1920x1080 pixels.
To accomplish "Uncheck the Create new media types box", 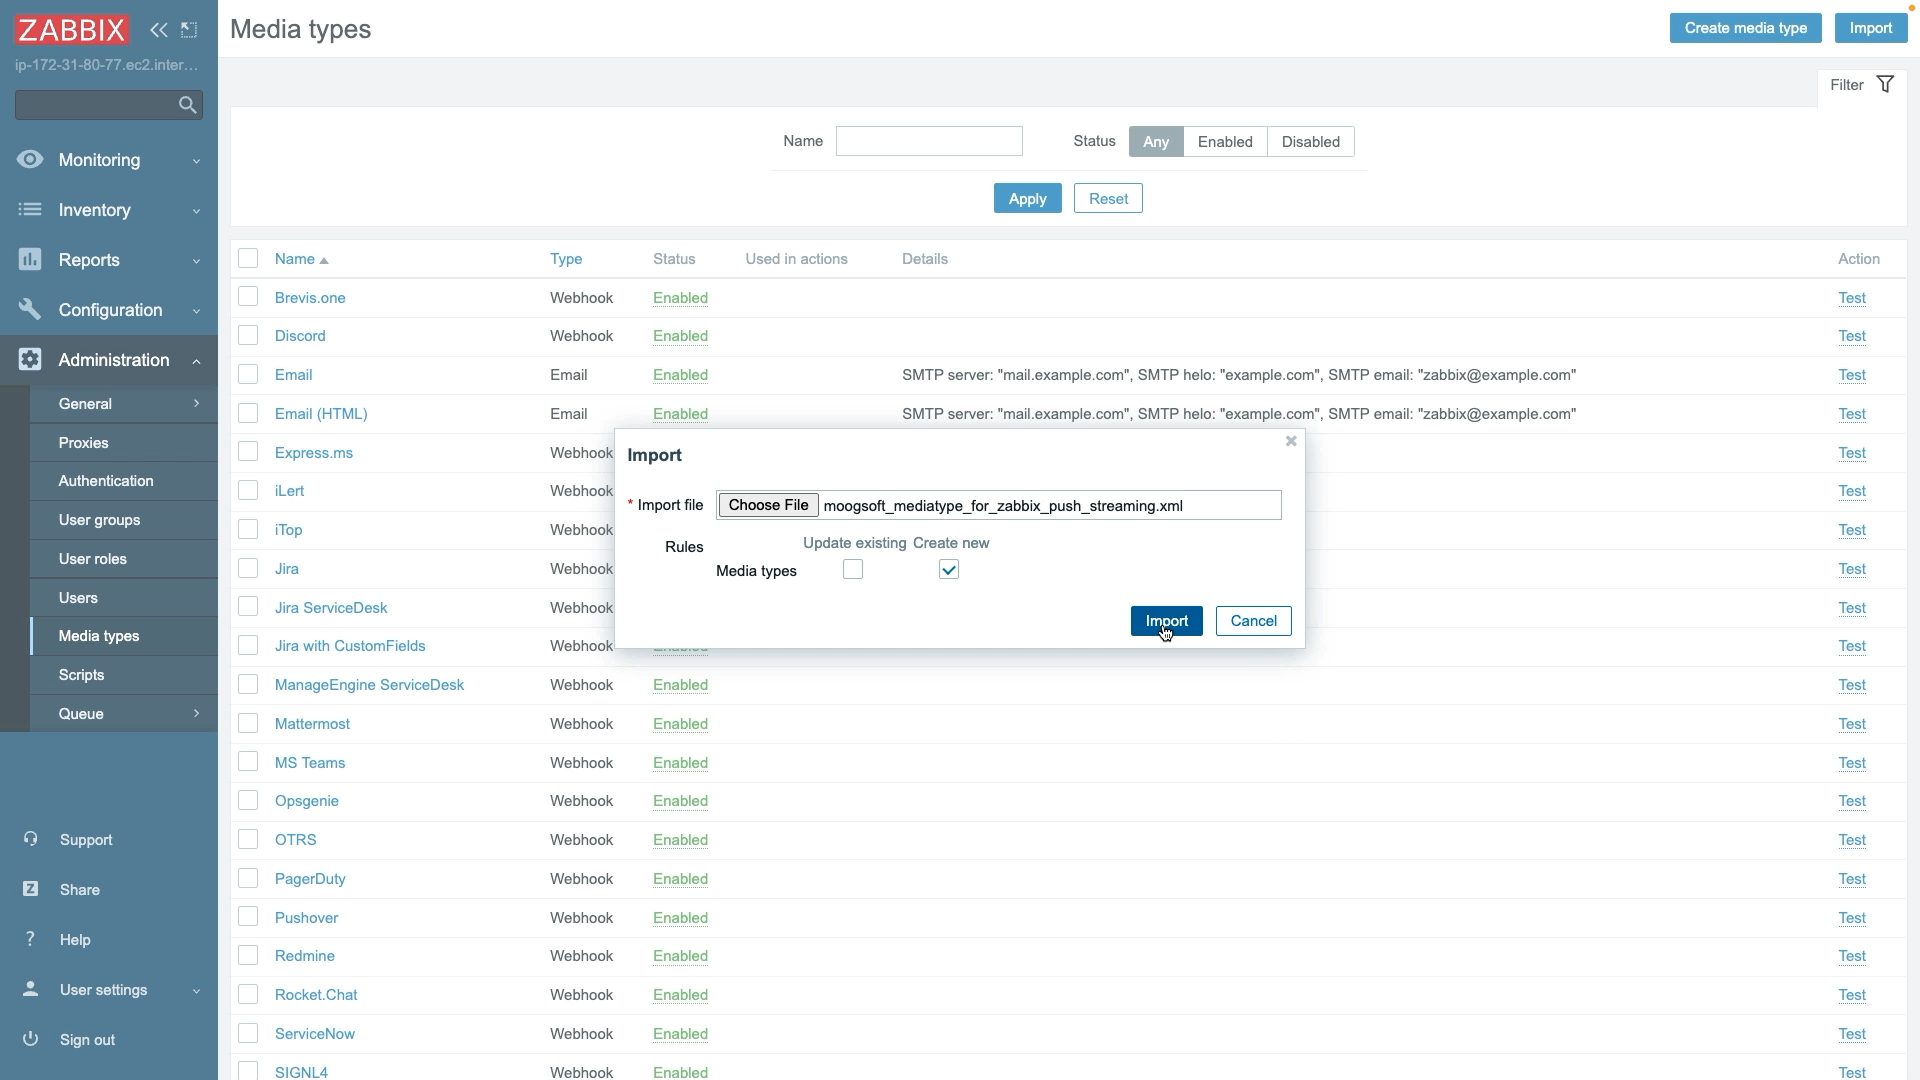I will [949, 570].
